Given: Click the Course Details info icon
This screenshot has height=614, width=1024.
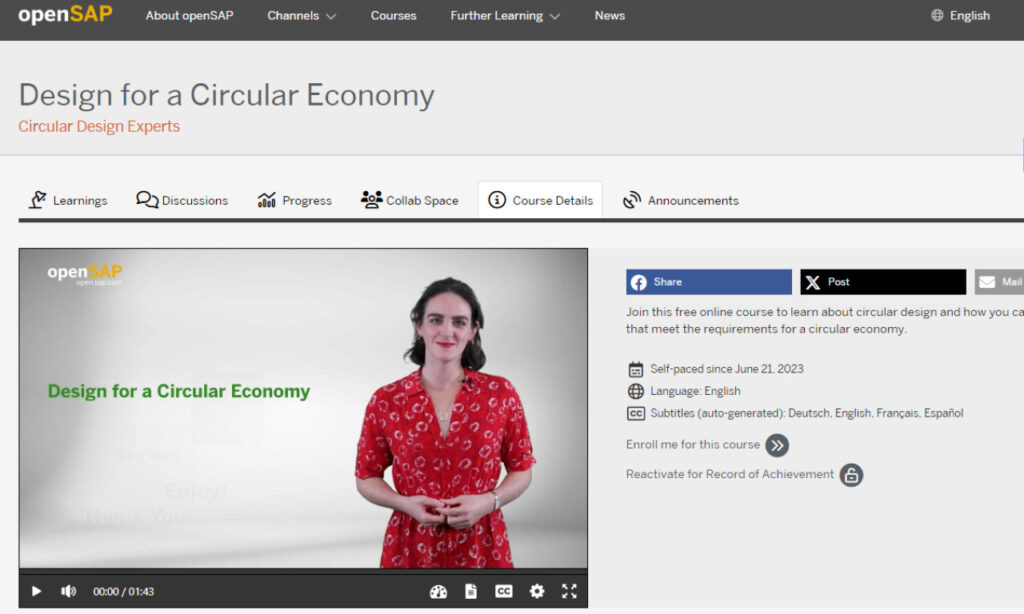Looking at the screenshot, I should coord(497,200).
